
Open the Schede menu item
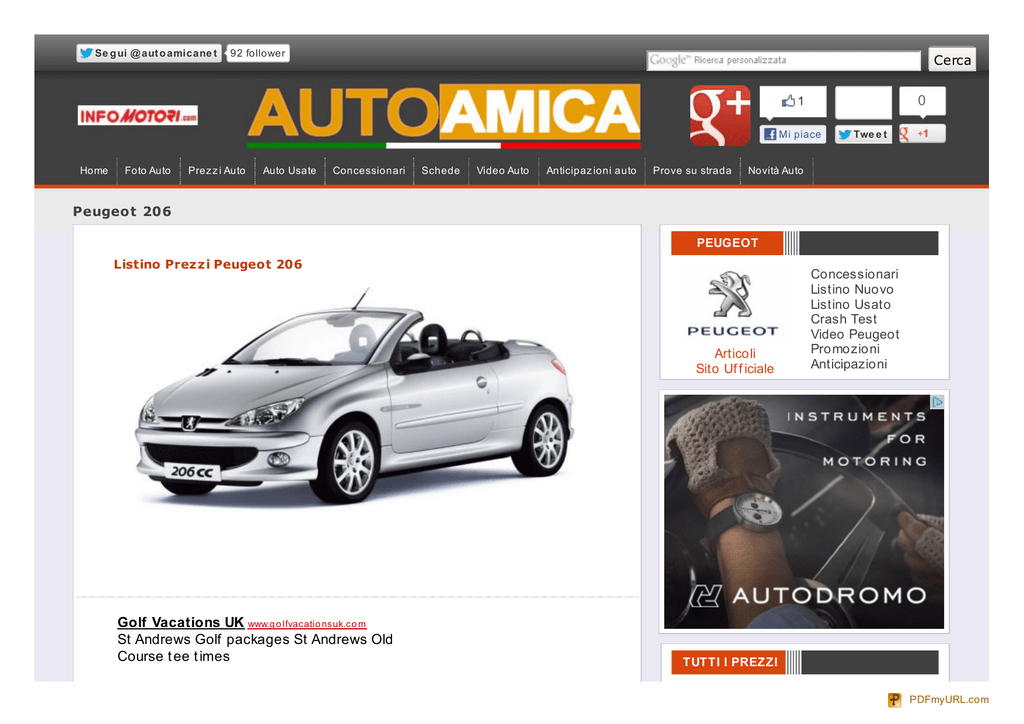[x=441, y=170]
